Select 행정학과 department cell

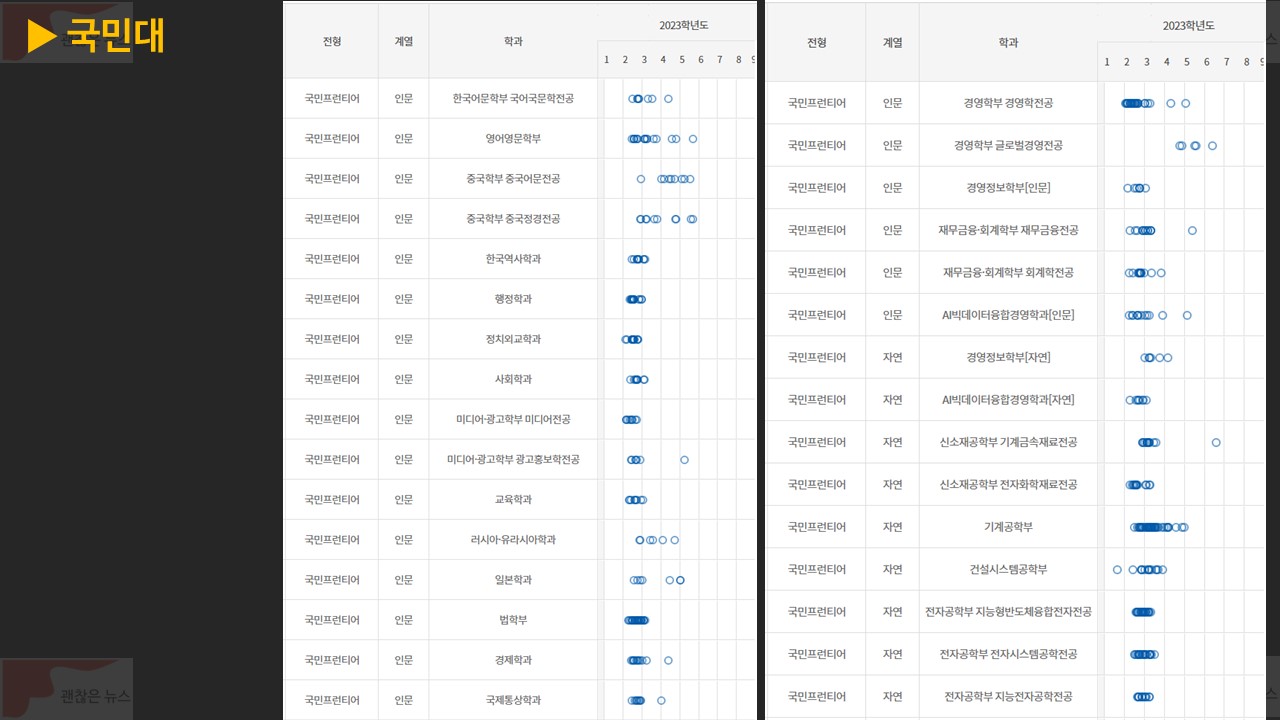[513, 299]
